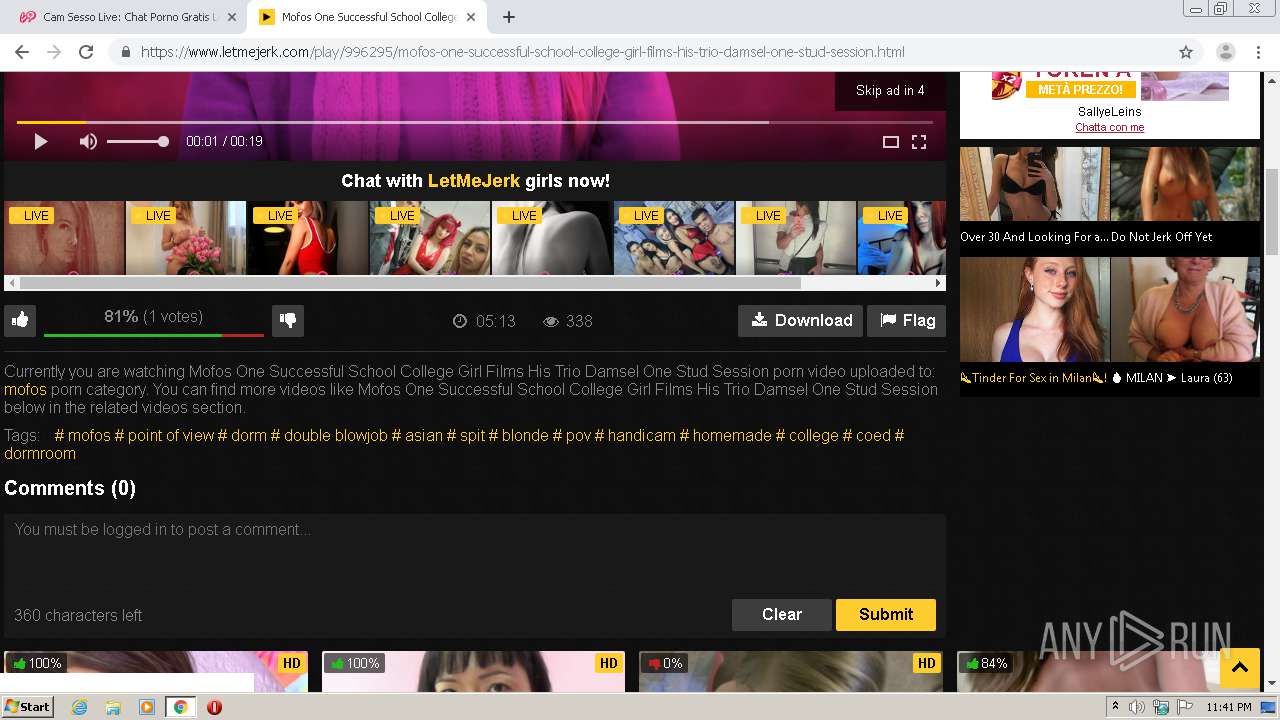Viewport: 1280px width, 720px height.
Task: Click the taskbar clock showing 11:41 PM
Action: coord(1229,707)
